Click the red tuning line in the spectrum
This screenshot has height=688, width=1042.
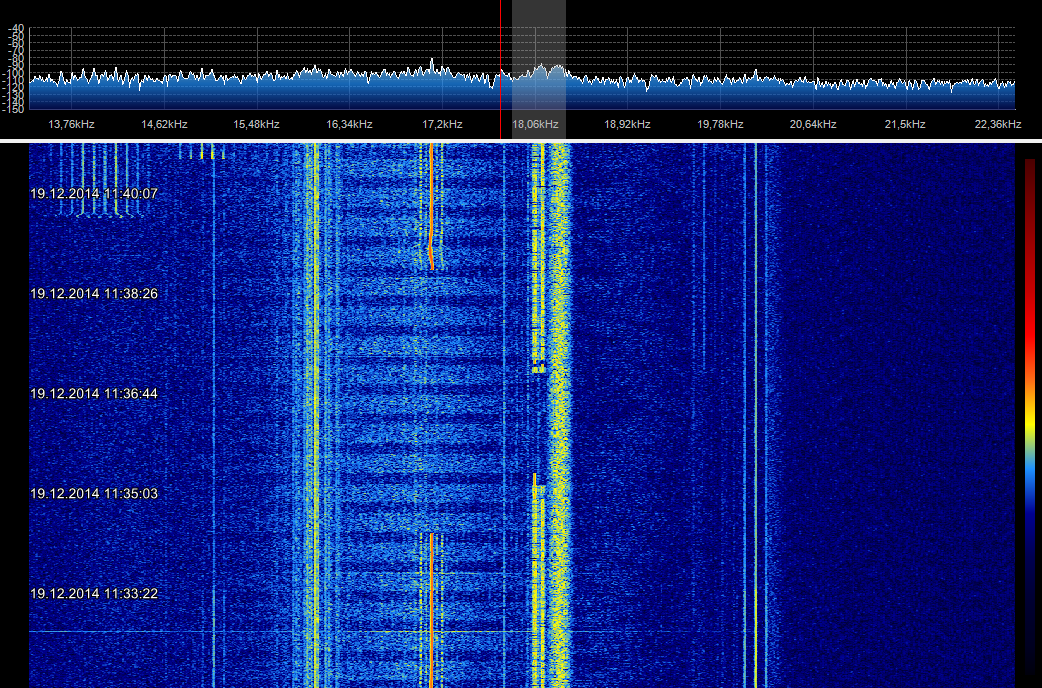pos(500,60)
